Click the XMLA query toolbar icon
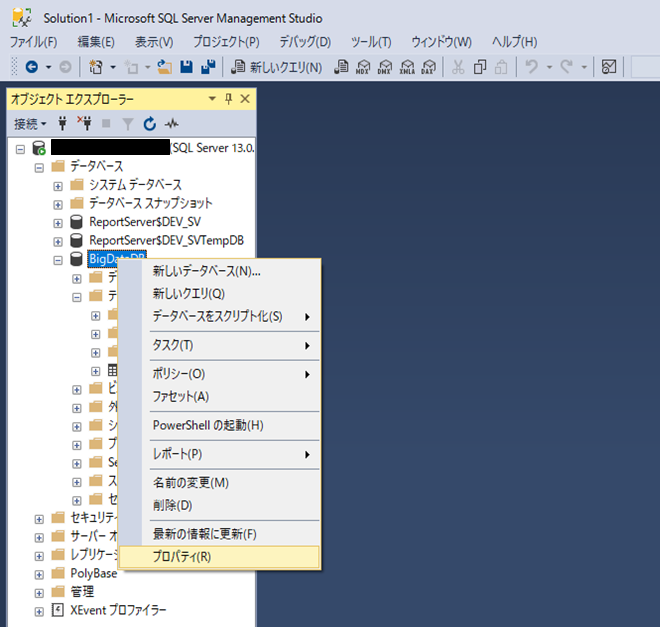Viewport: 660px width, 627px height. pyautogui.click(x=407, y=67)
